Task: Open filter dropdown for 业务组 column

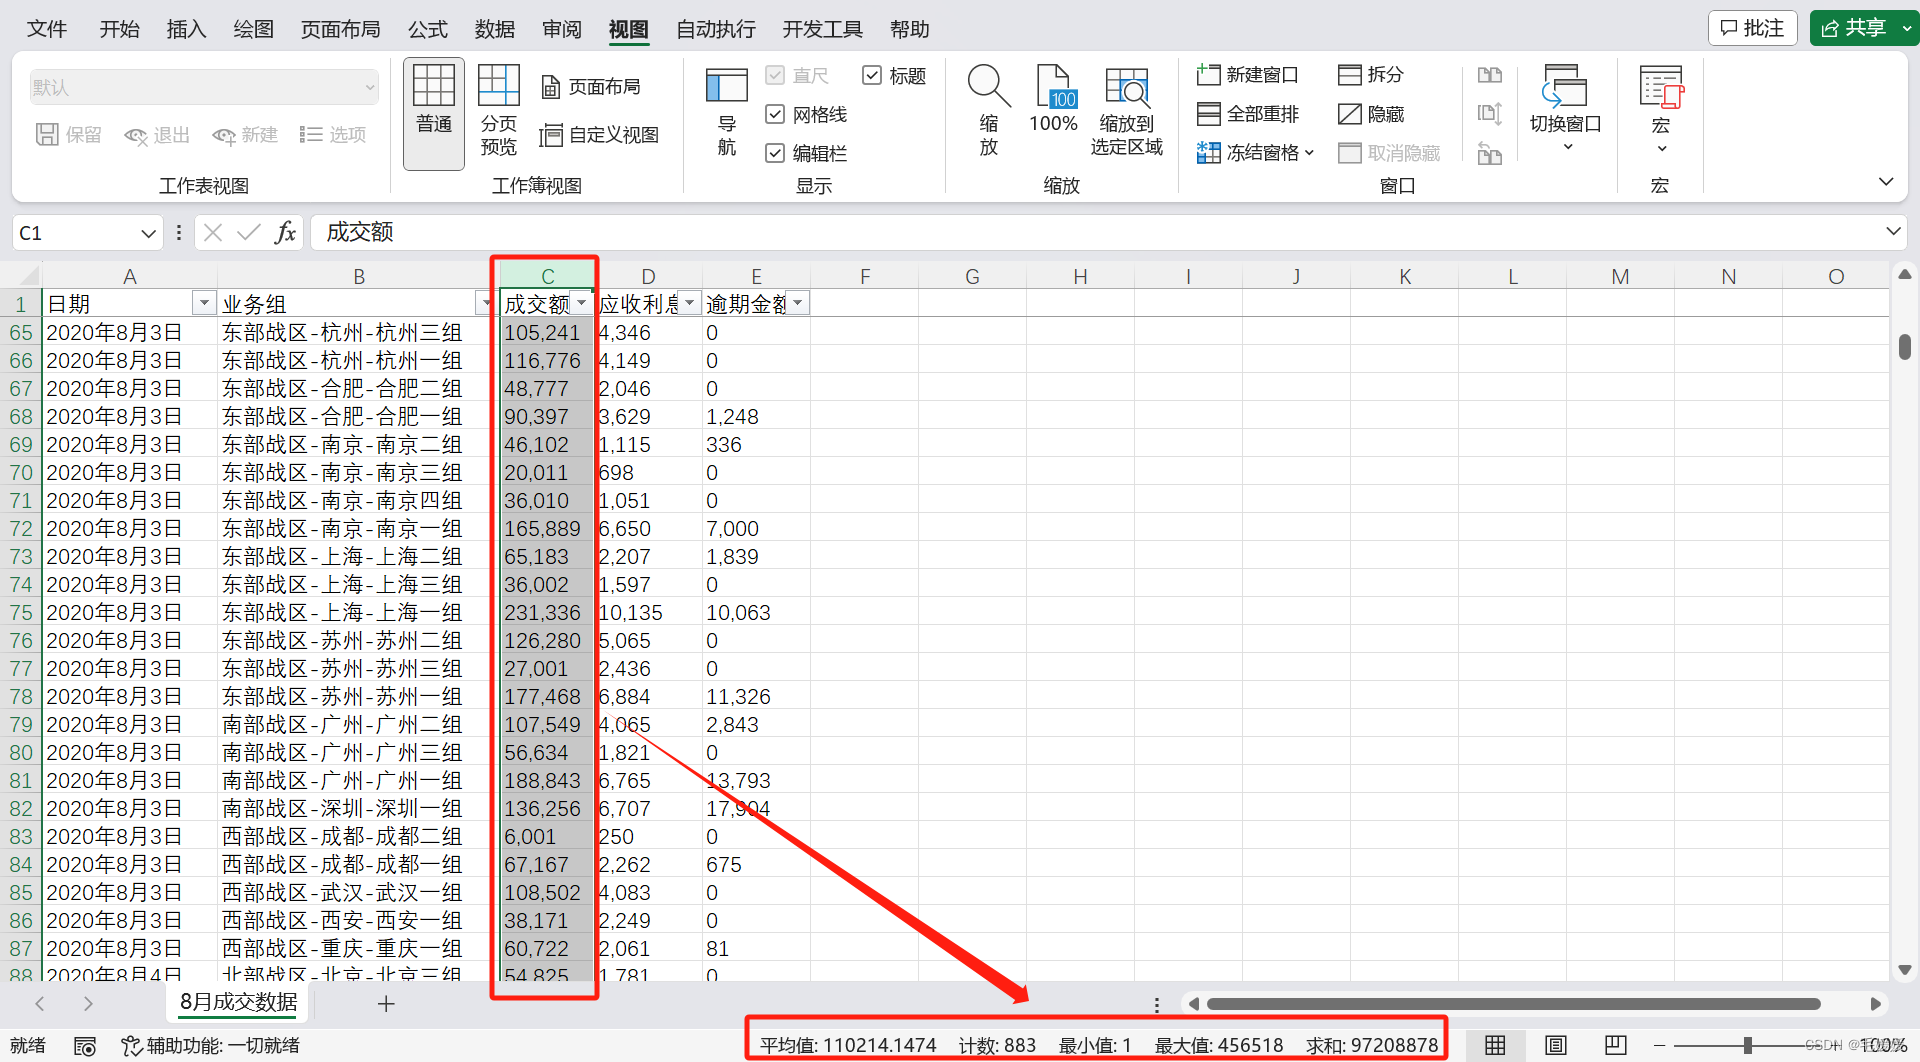Action: [x=486, y=303]
